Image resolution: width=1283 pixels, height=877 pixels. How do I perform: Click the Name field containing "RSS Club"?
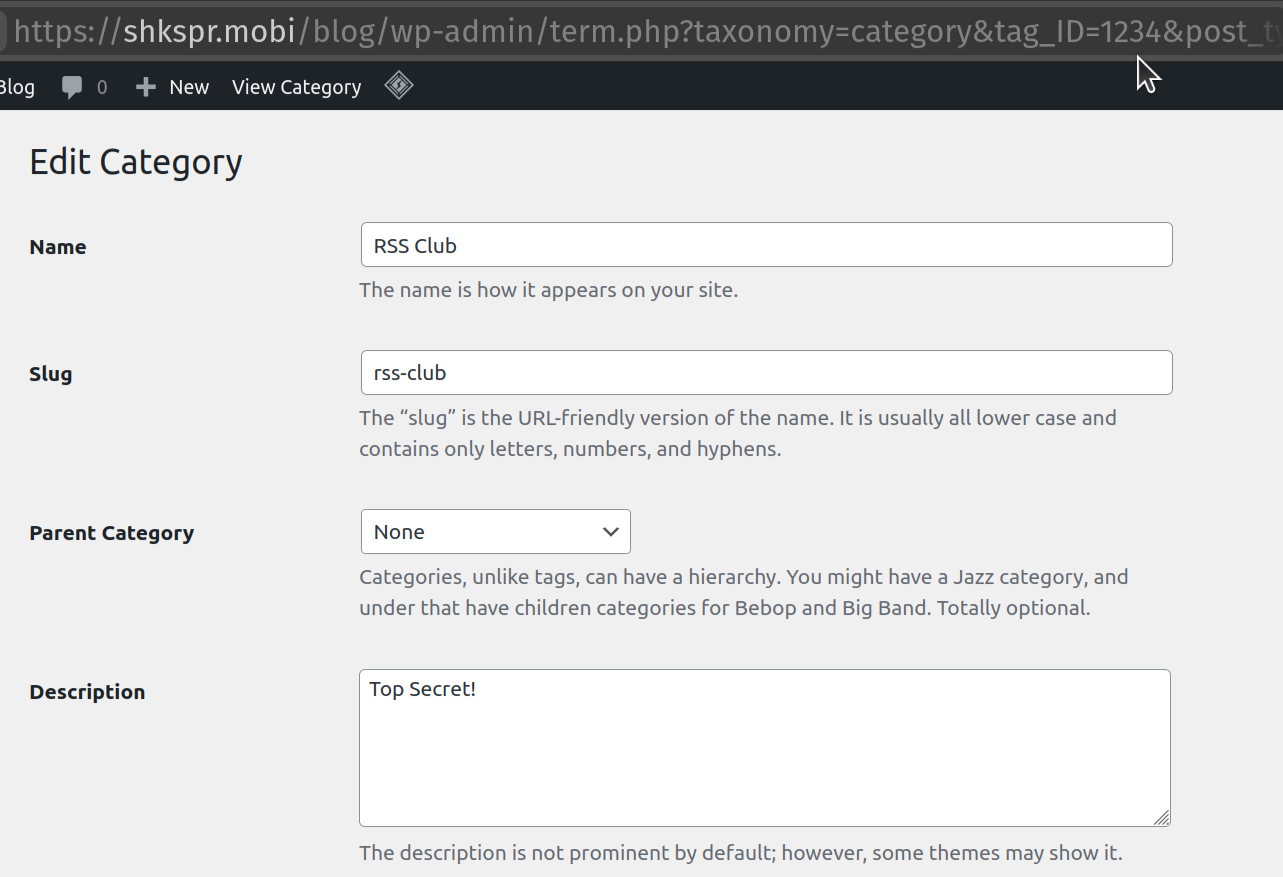pyautogui.click(x=766, y=244)
